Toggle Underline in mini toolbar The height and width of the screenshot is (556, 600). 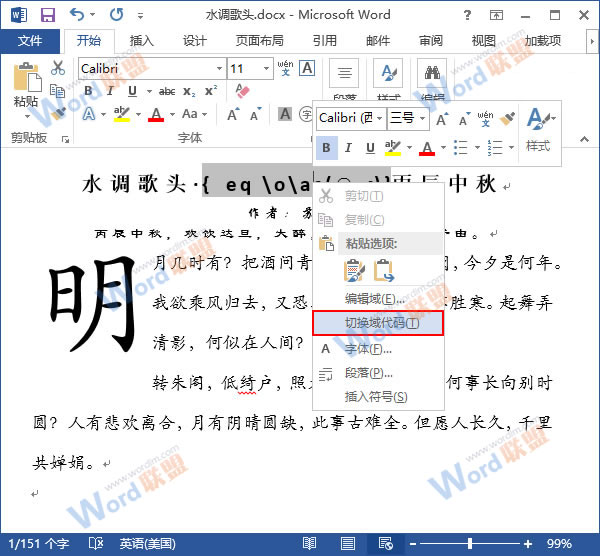(x=370, y=148)
